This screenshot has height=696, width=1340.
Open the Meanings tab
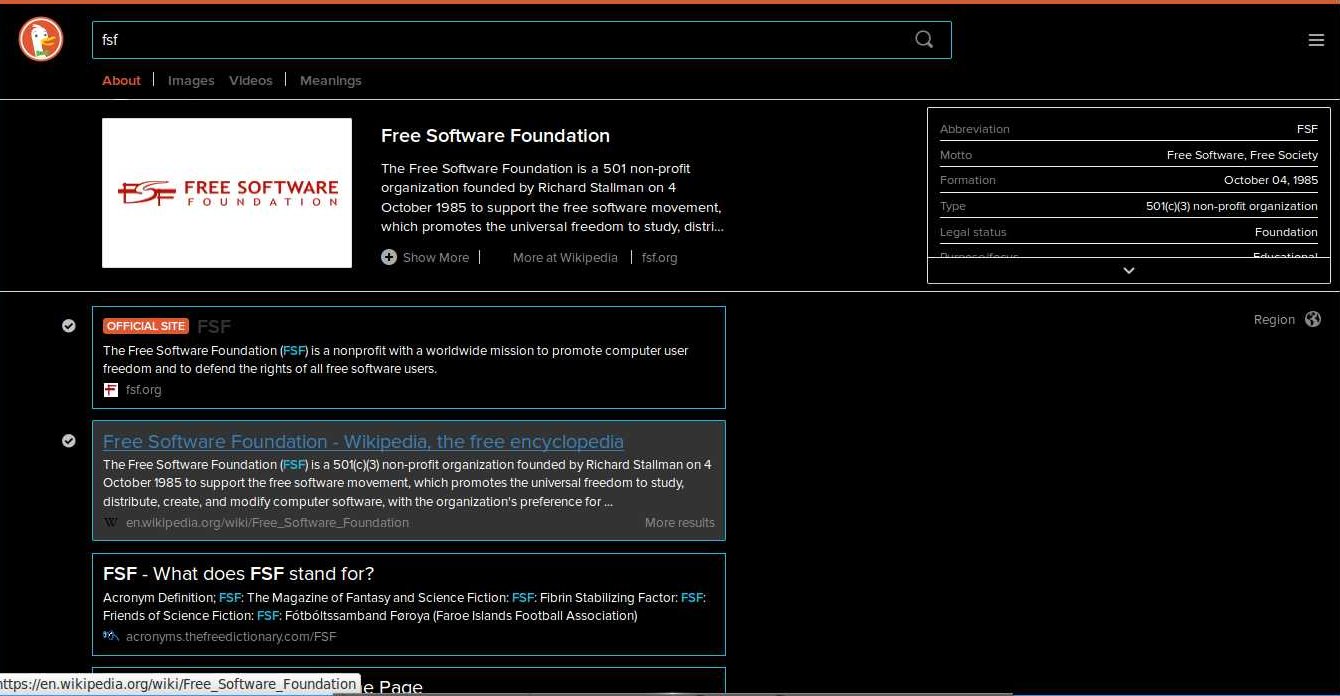(331, 80)
